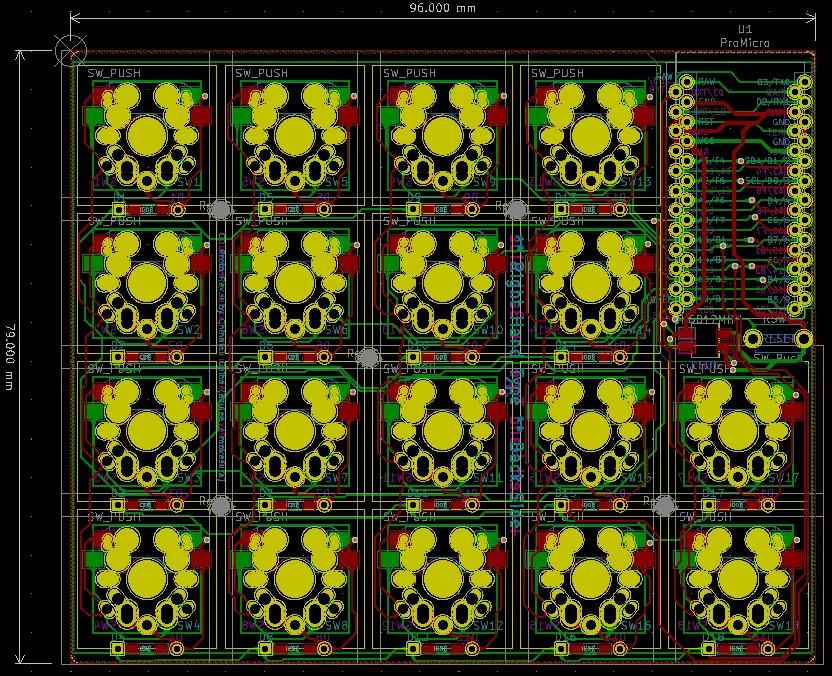
Task: Click the SW_PUSH label above SW13
Action: click(558, 73)
